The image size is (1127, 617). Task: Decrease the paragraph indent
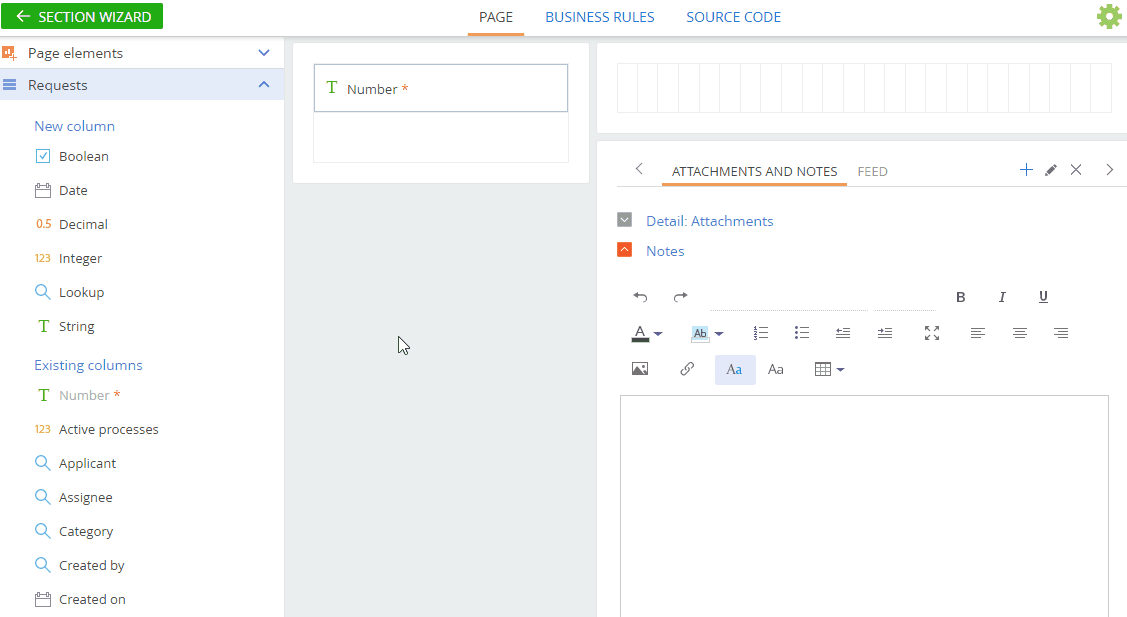[843, 333]
